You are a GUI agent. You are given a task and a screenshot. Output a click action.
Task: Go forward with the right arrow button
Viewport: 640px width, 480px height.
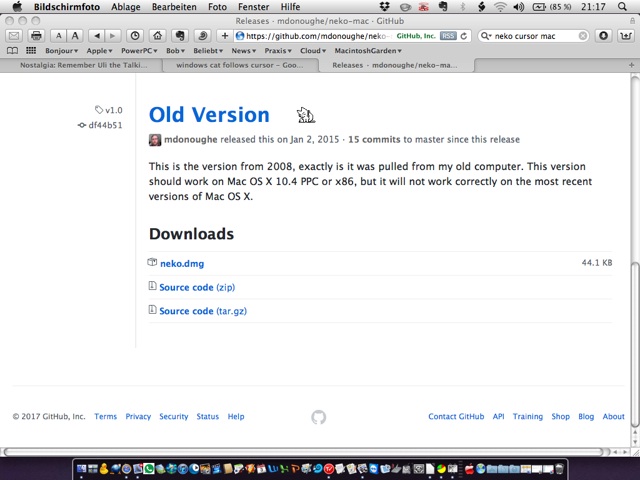[x=113, y=36]
